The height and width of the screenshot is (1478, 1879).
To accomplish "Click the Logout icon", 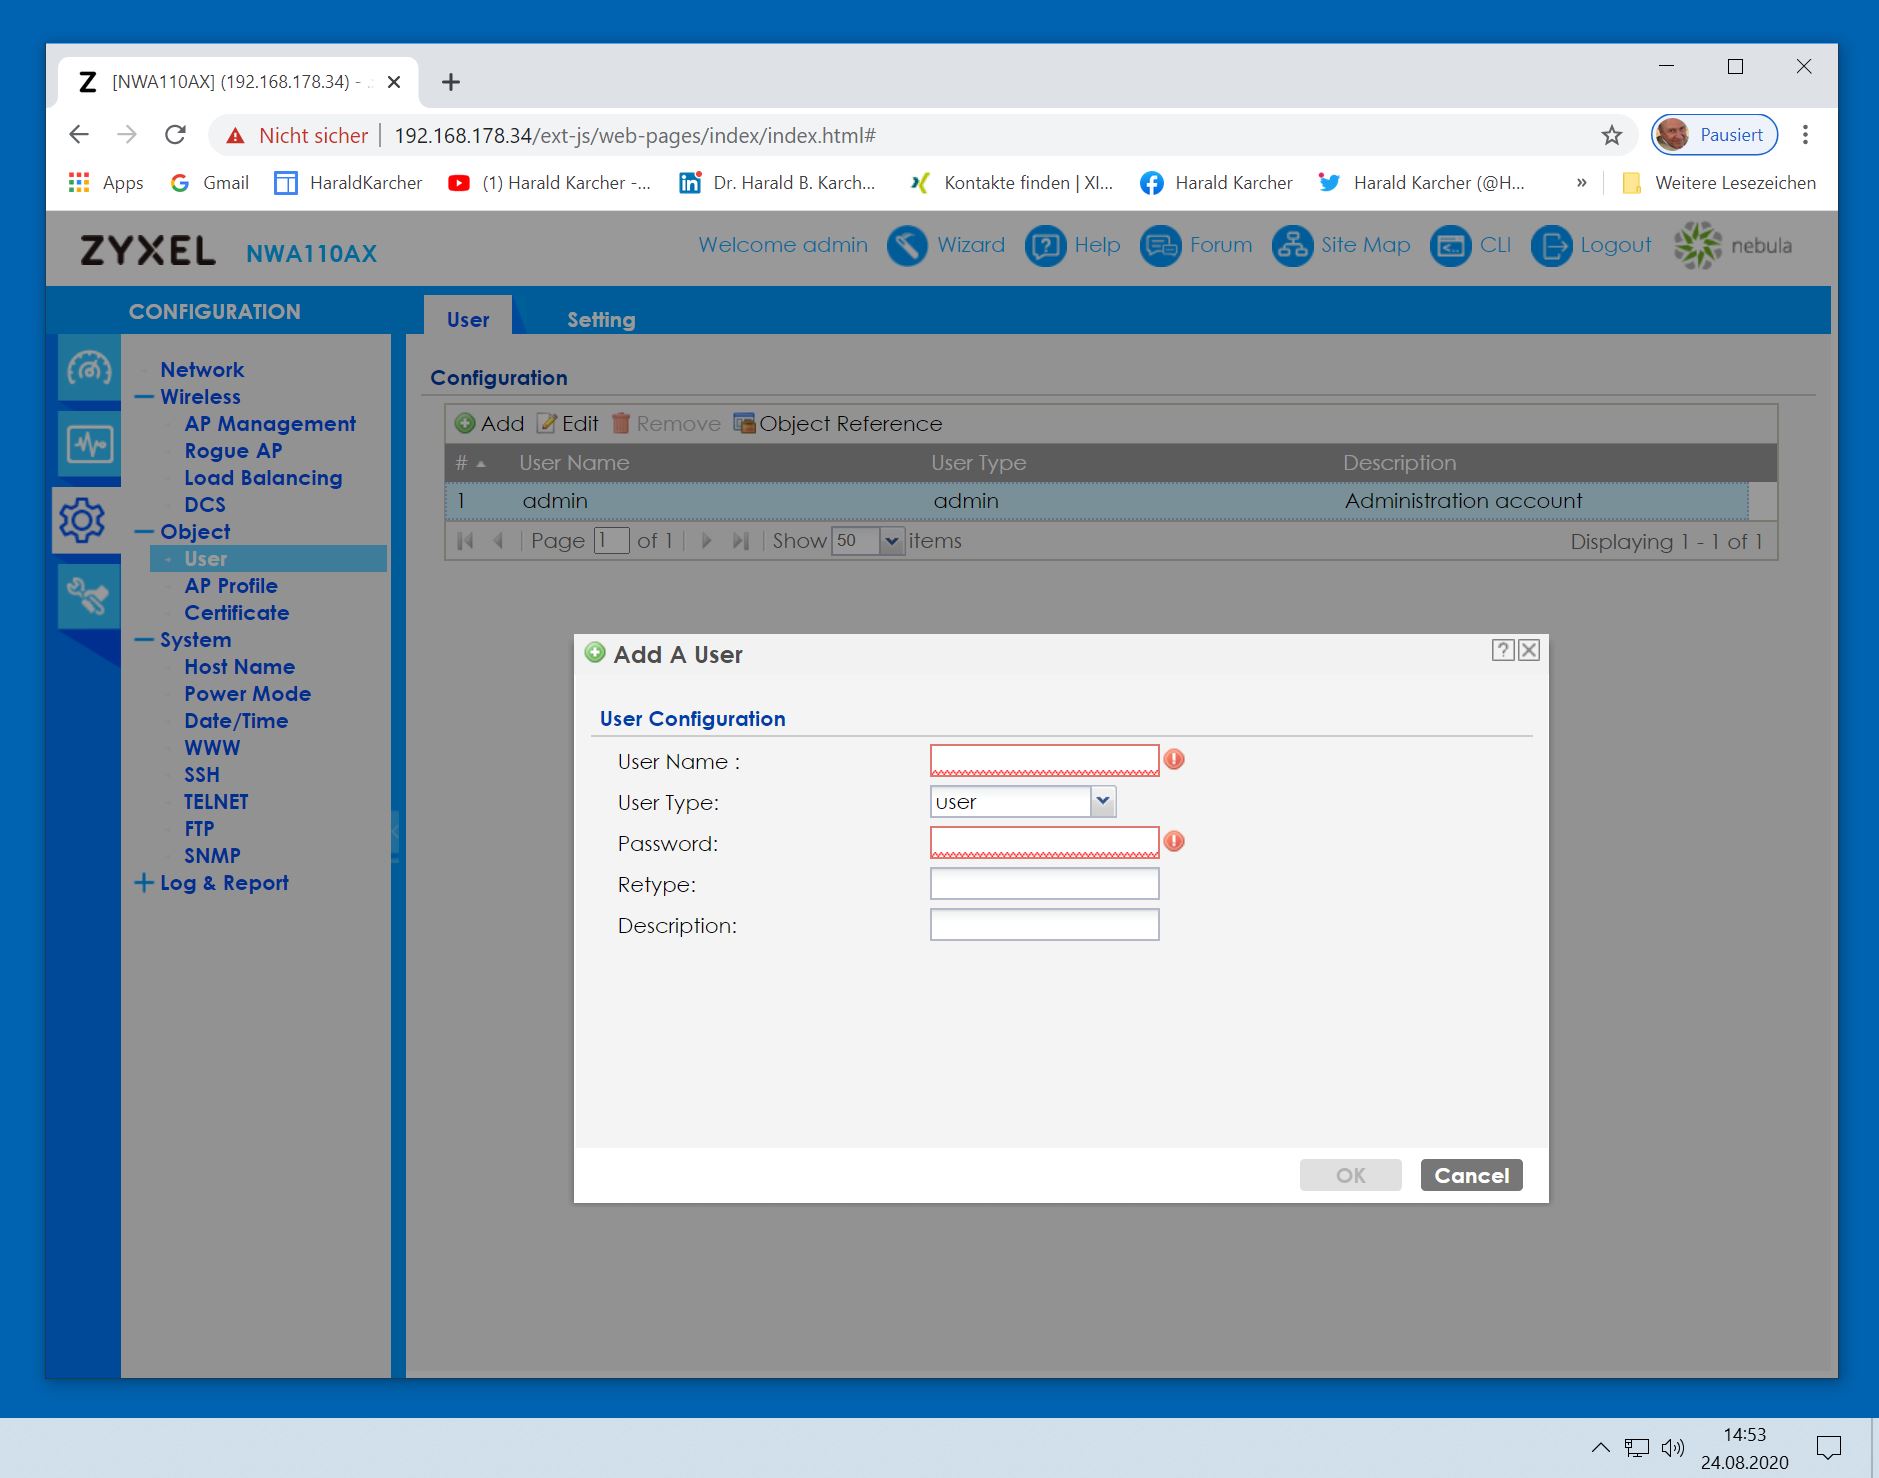I will click(1551, 246).
